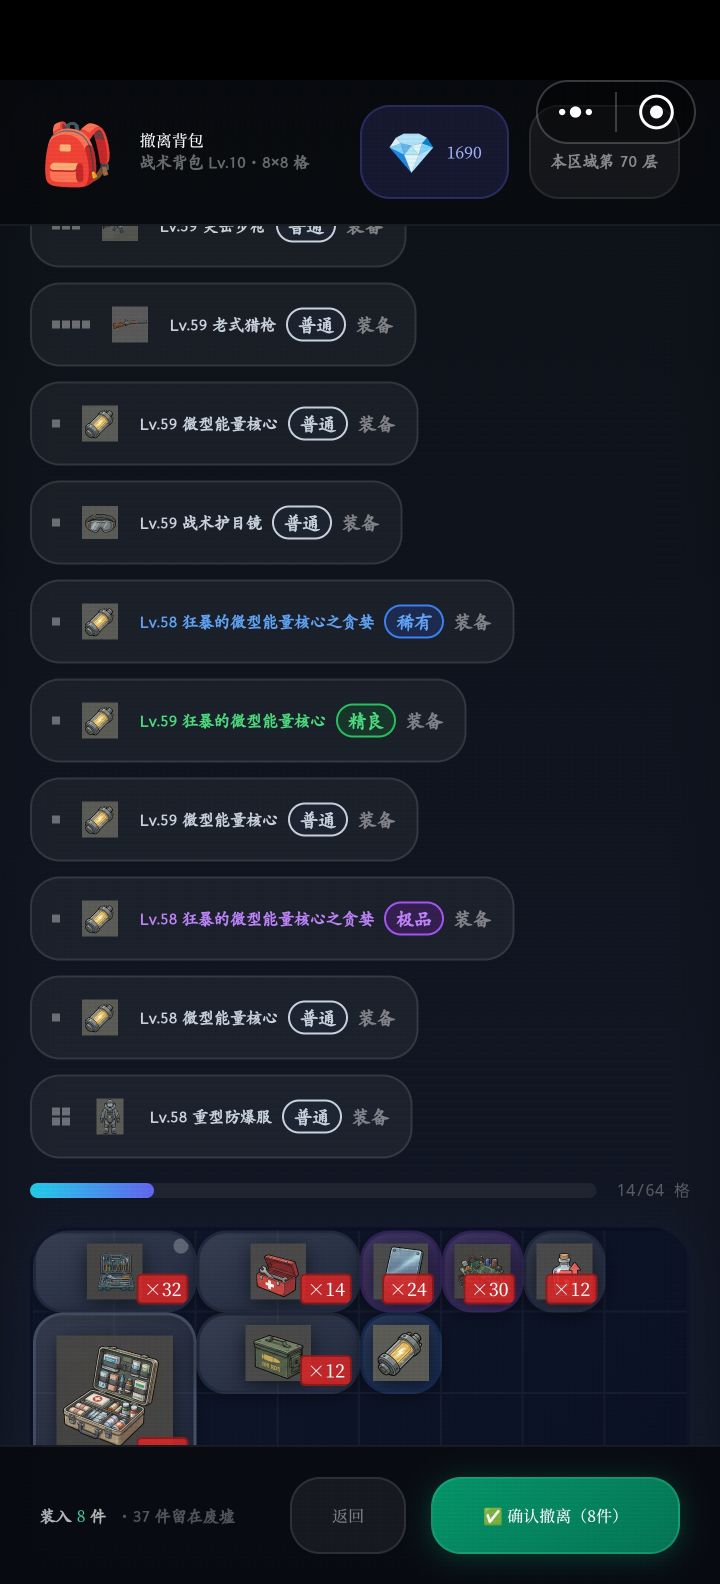Select the green ammo box ×12
This screenshot has height=1584, width=720.
pos(278,1353)
